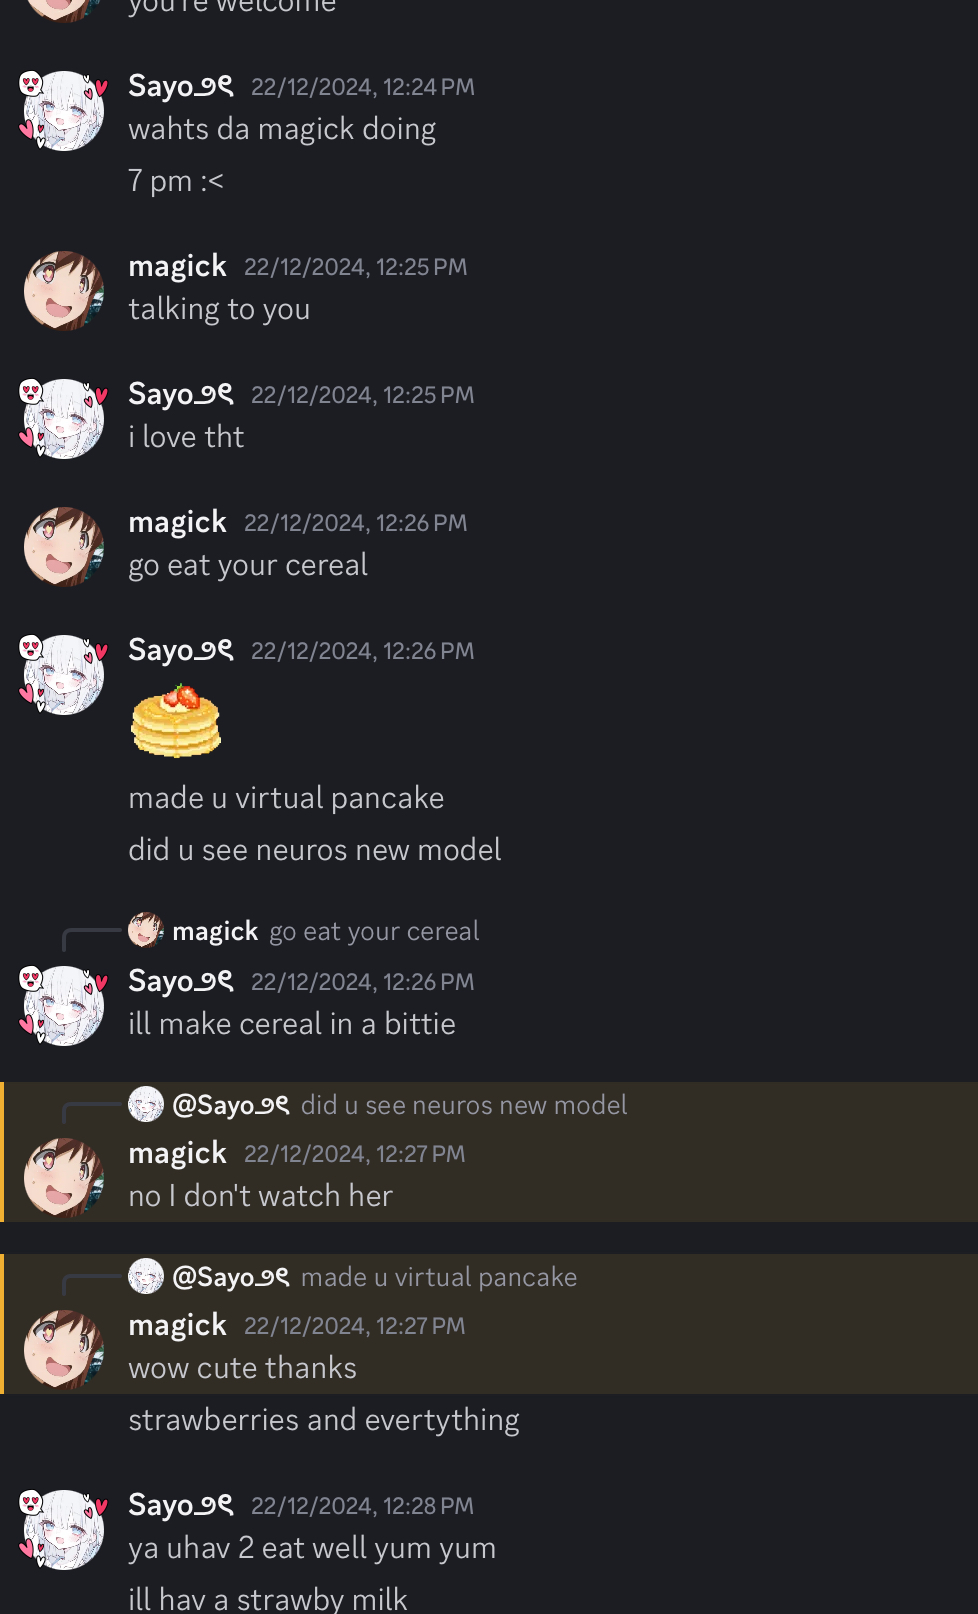Click @Sayo mention in 'neuros new model' reply
Viewport: 978px width, 1614px height.
[x=231, y=1105]
